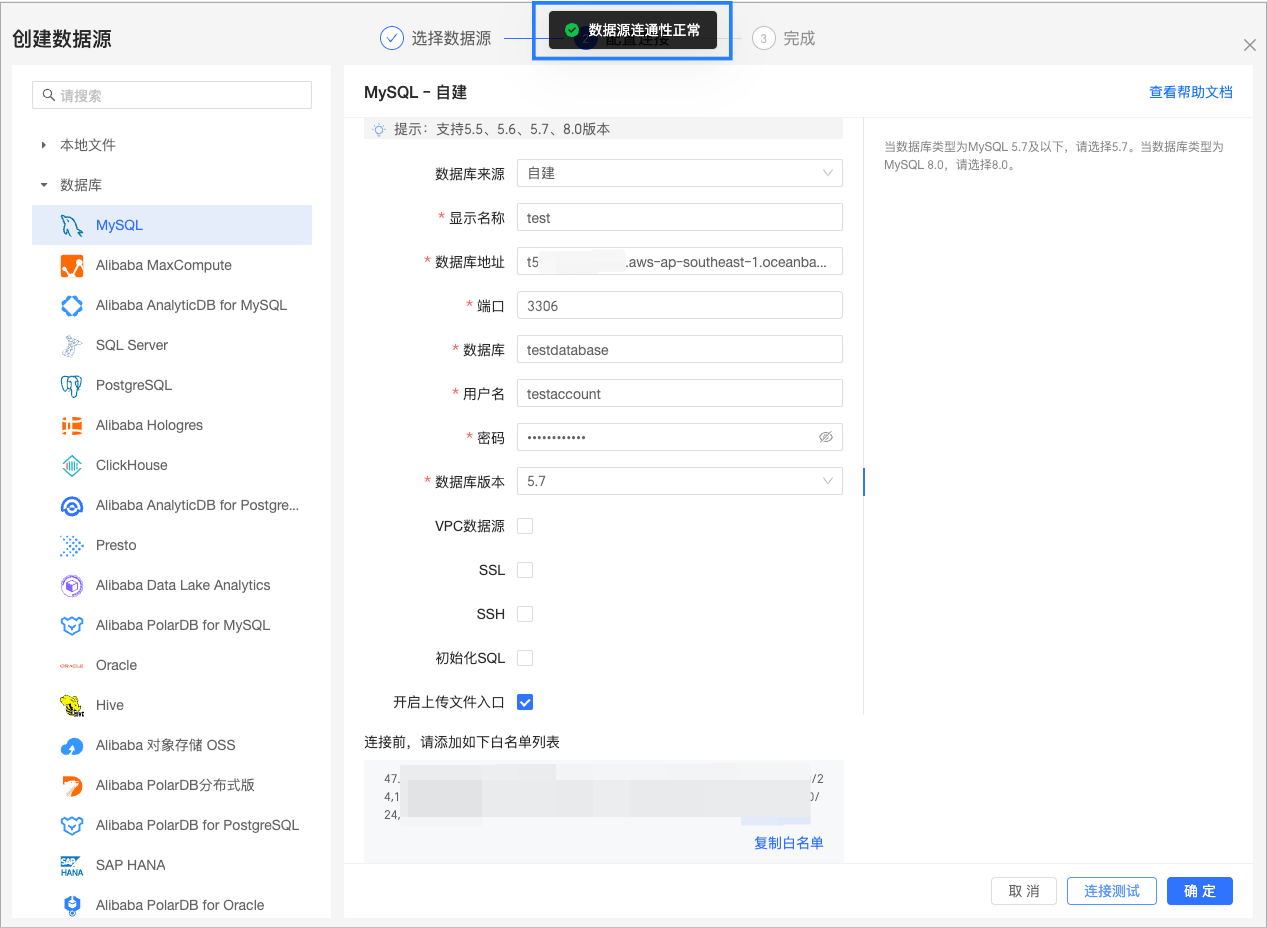Choose the ClickHouse icon

click(x=71, y=465)
